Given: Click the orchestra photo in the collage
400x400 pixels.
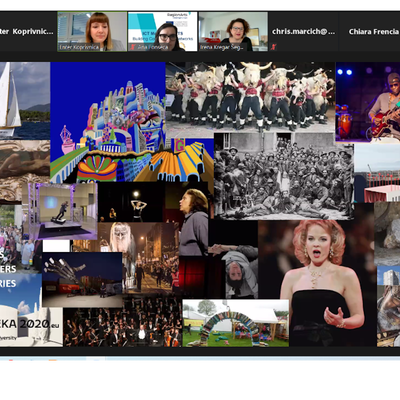Looking at the screenshot, I should click(x=123, y=323).
